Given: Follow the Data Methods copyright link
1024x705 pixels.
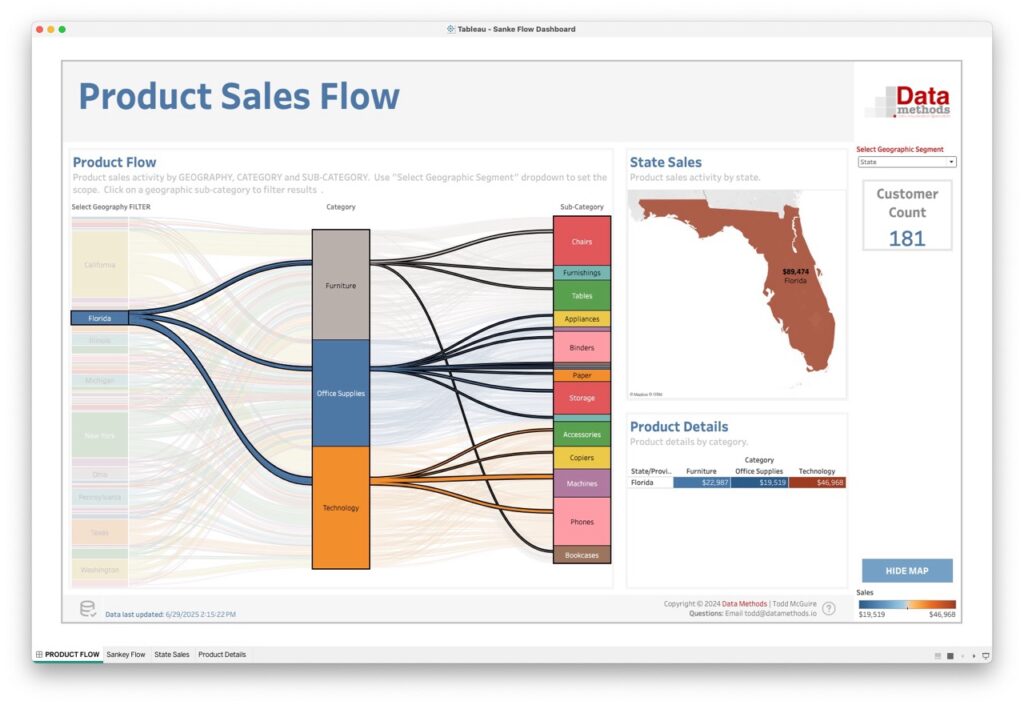Looking at the screenshot, I should click(744, 604).
